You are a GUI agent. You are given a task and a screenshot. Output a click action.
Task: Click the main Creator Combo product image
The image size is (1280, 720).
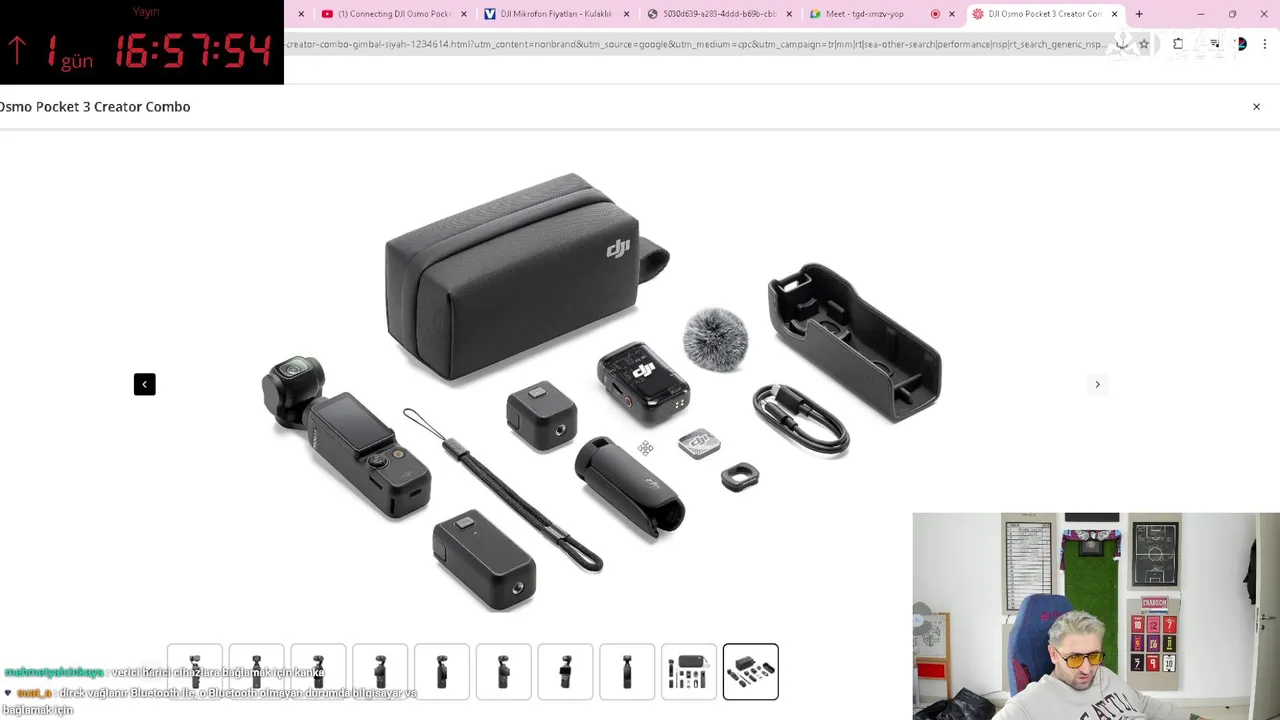tap(601, 392)
